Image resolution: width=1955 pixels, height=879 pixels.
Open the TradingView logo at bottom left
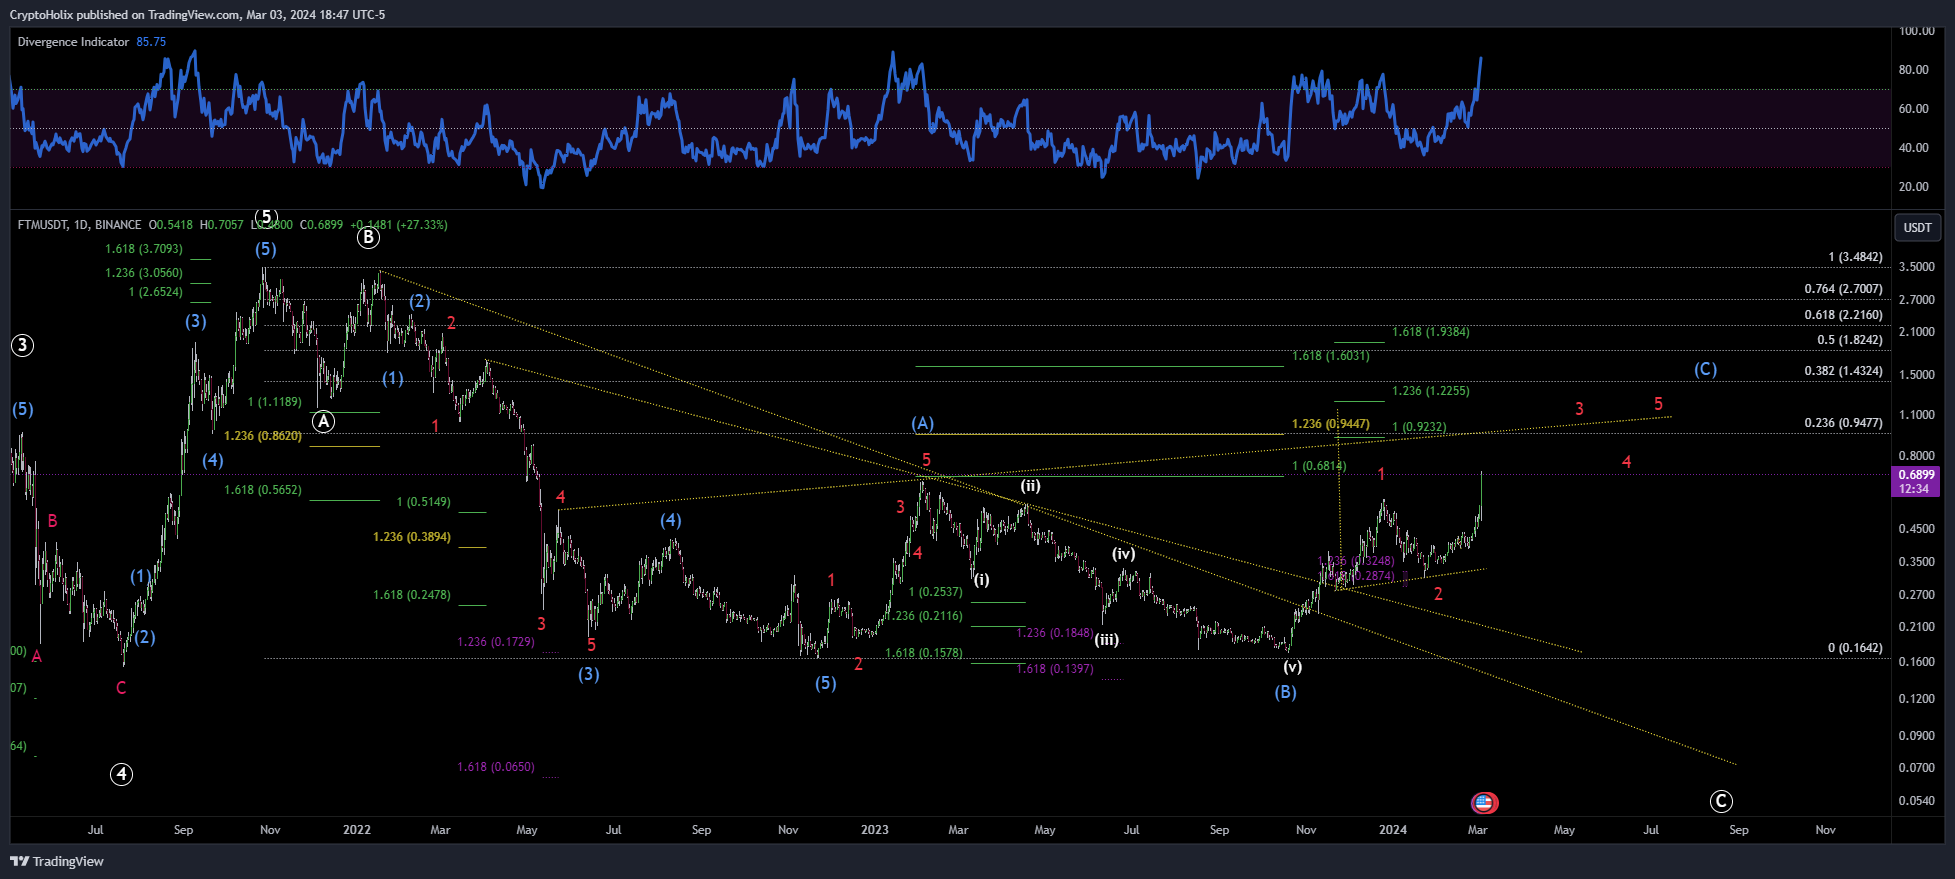57,861
